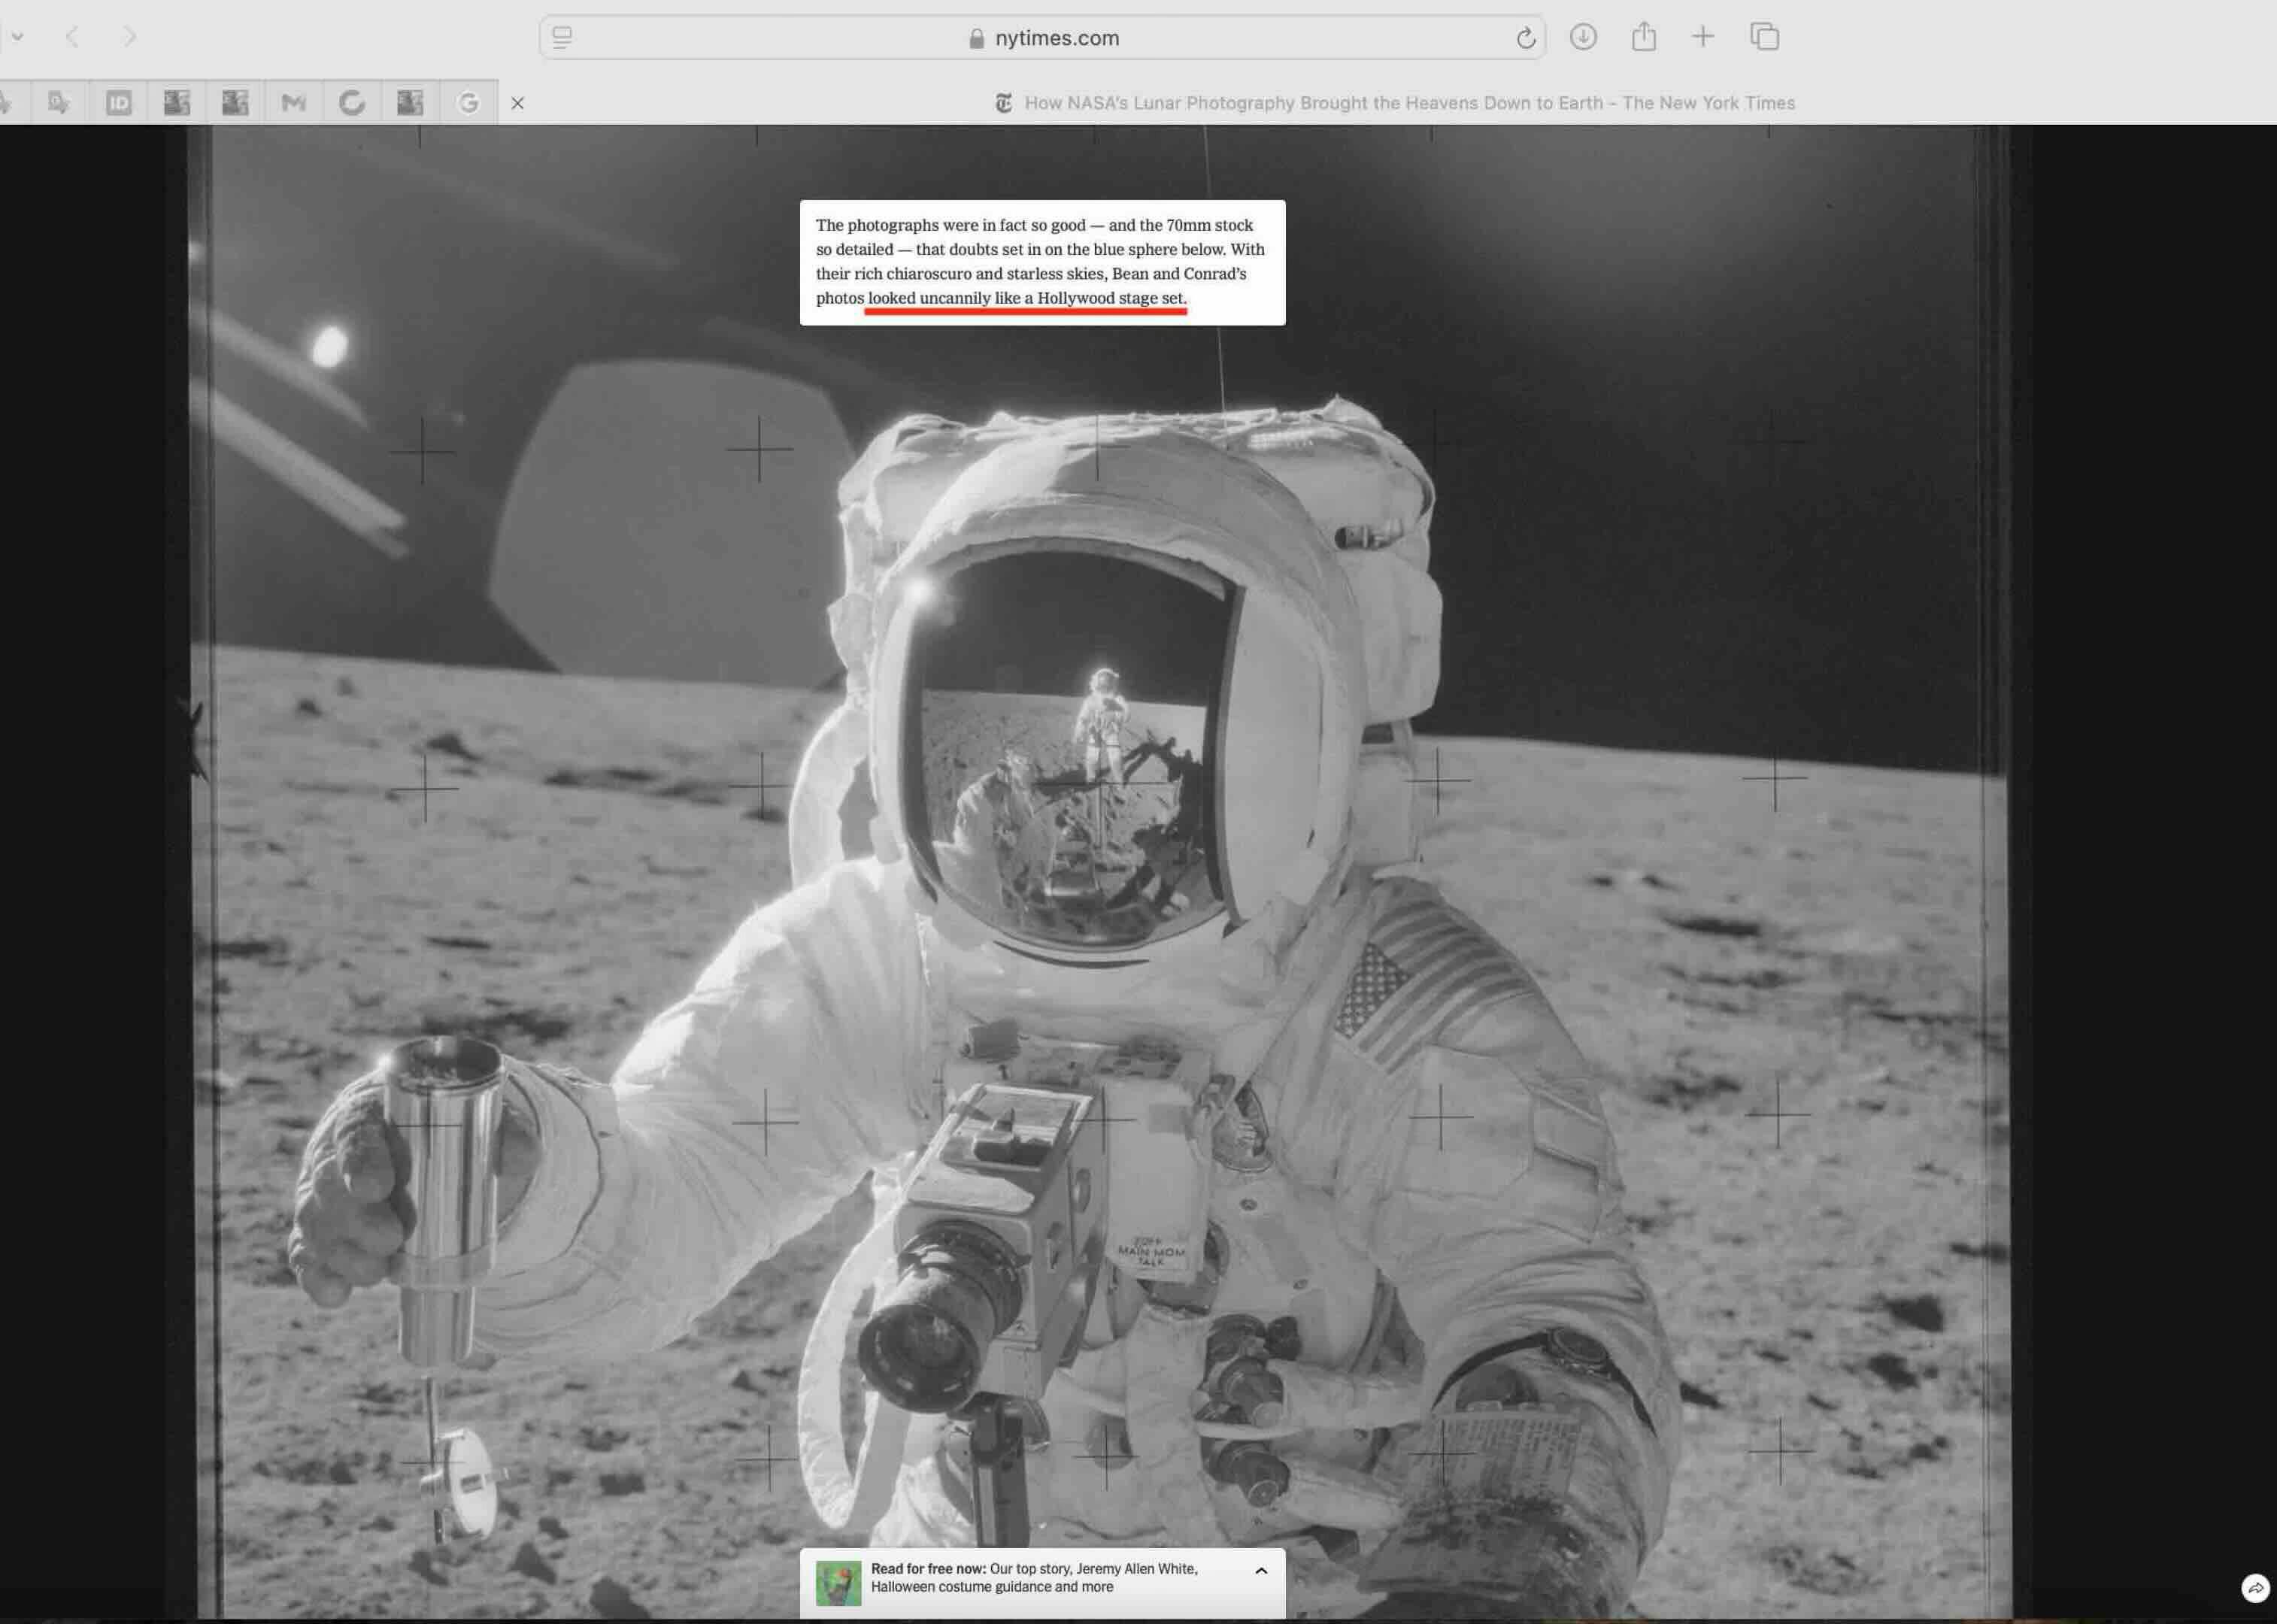This screenshot has height=1624, width=2277.
Task: Switch to the Google pinned tab
Action: (468, 103)
